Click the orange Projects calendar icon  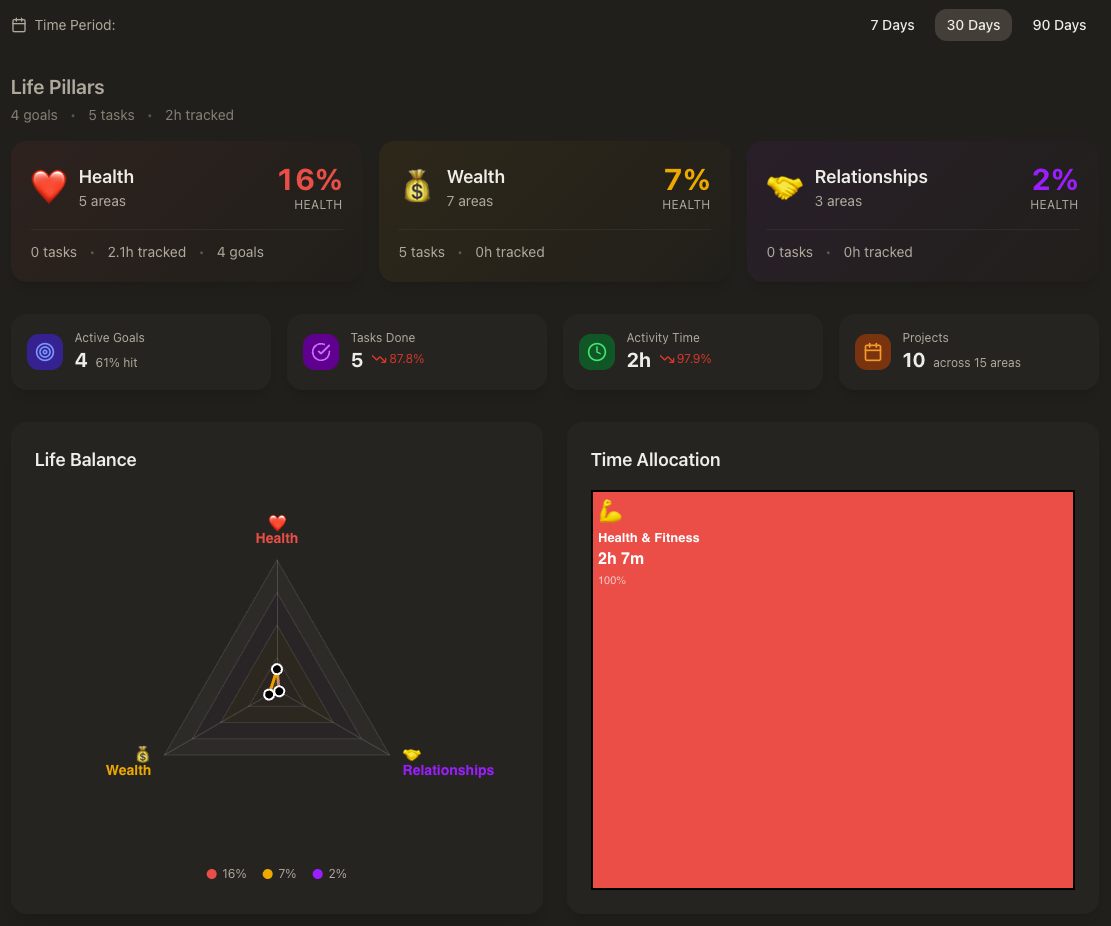click(873, 352)
